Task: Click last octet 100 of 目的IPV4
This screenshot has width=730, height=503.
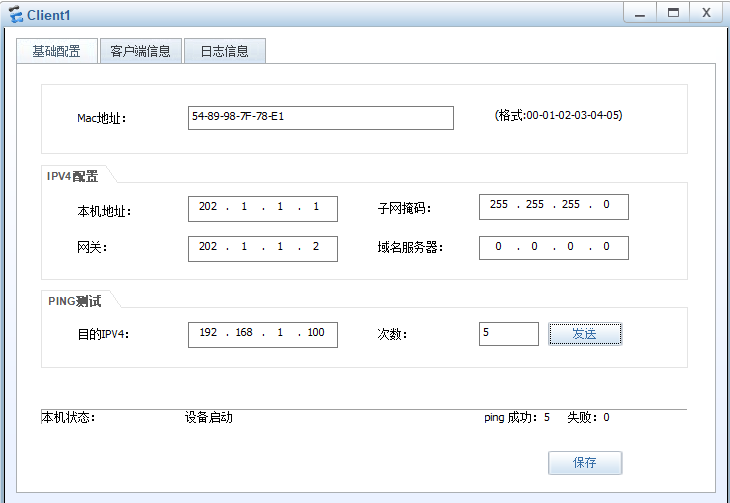Action: click(x=316, y=333)
